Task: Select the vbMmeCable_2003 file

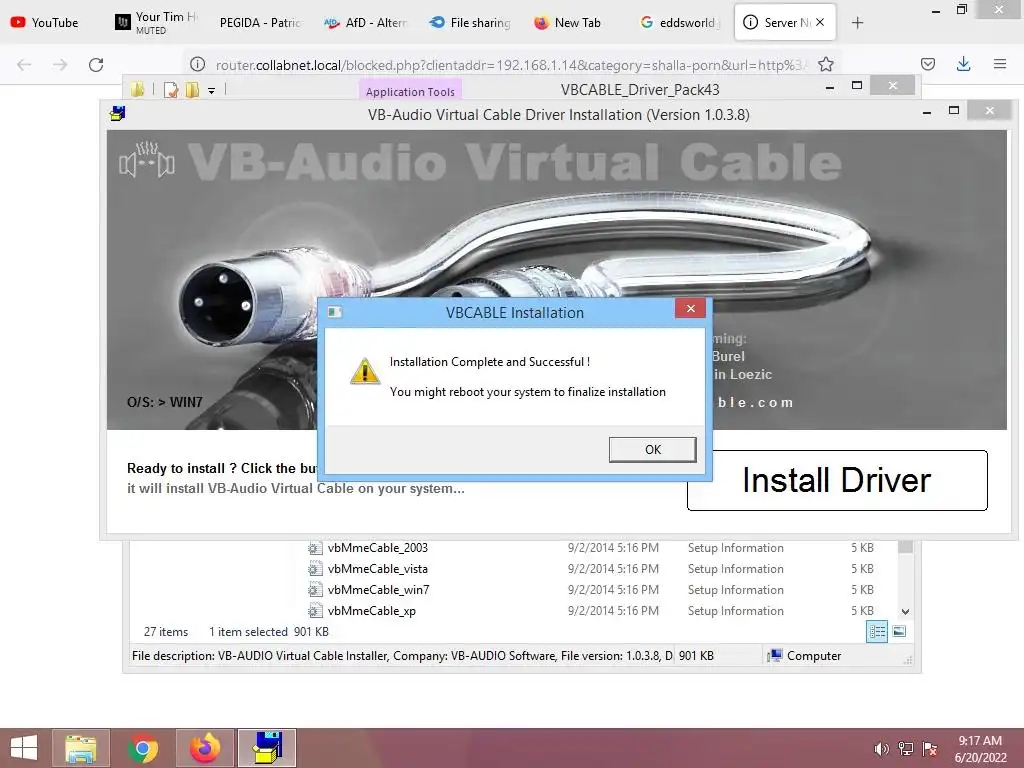Action: click(377, 548)
